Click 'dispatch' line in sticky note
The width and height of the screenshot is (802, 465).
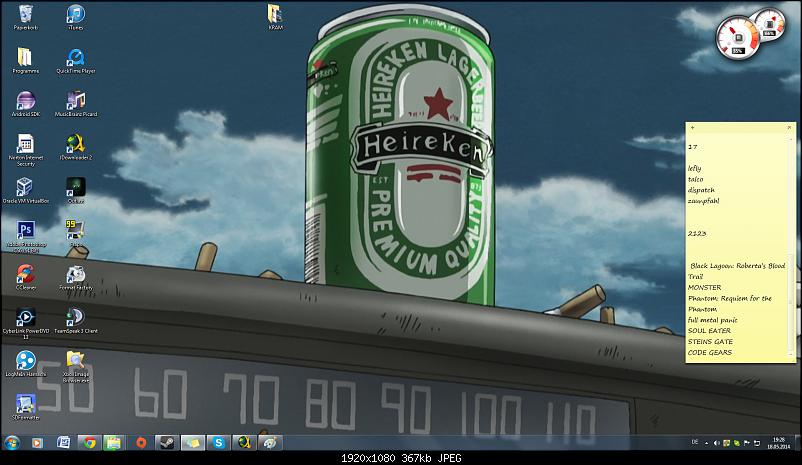coord(701,190)
